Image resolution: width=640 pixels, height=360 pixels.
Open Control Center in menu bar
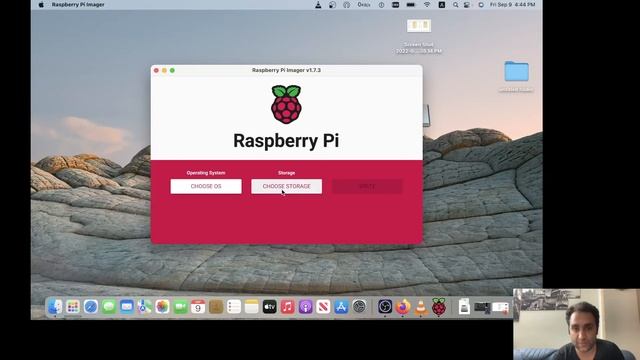pos(467,4)
